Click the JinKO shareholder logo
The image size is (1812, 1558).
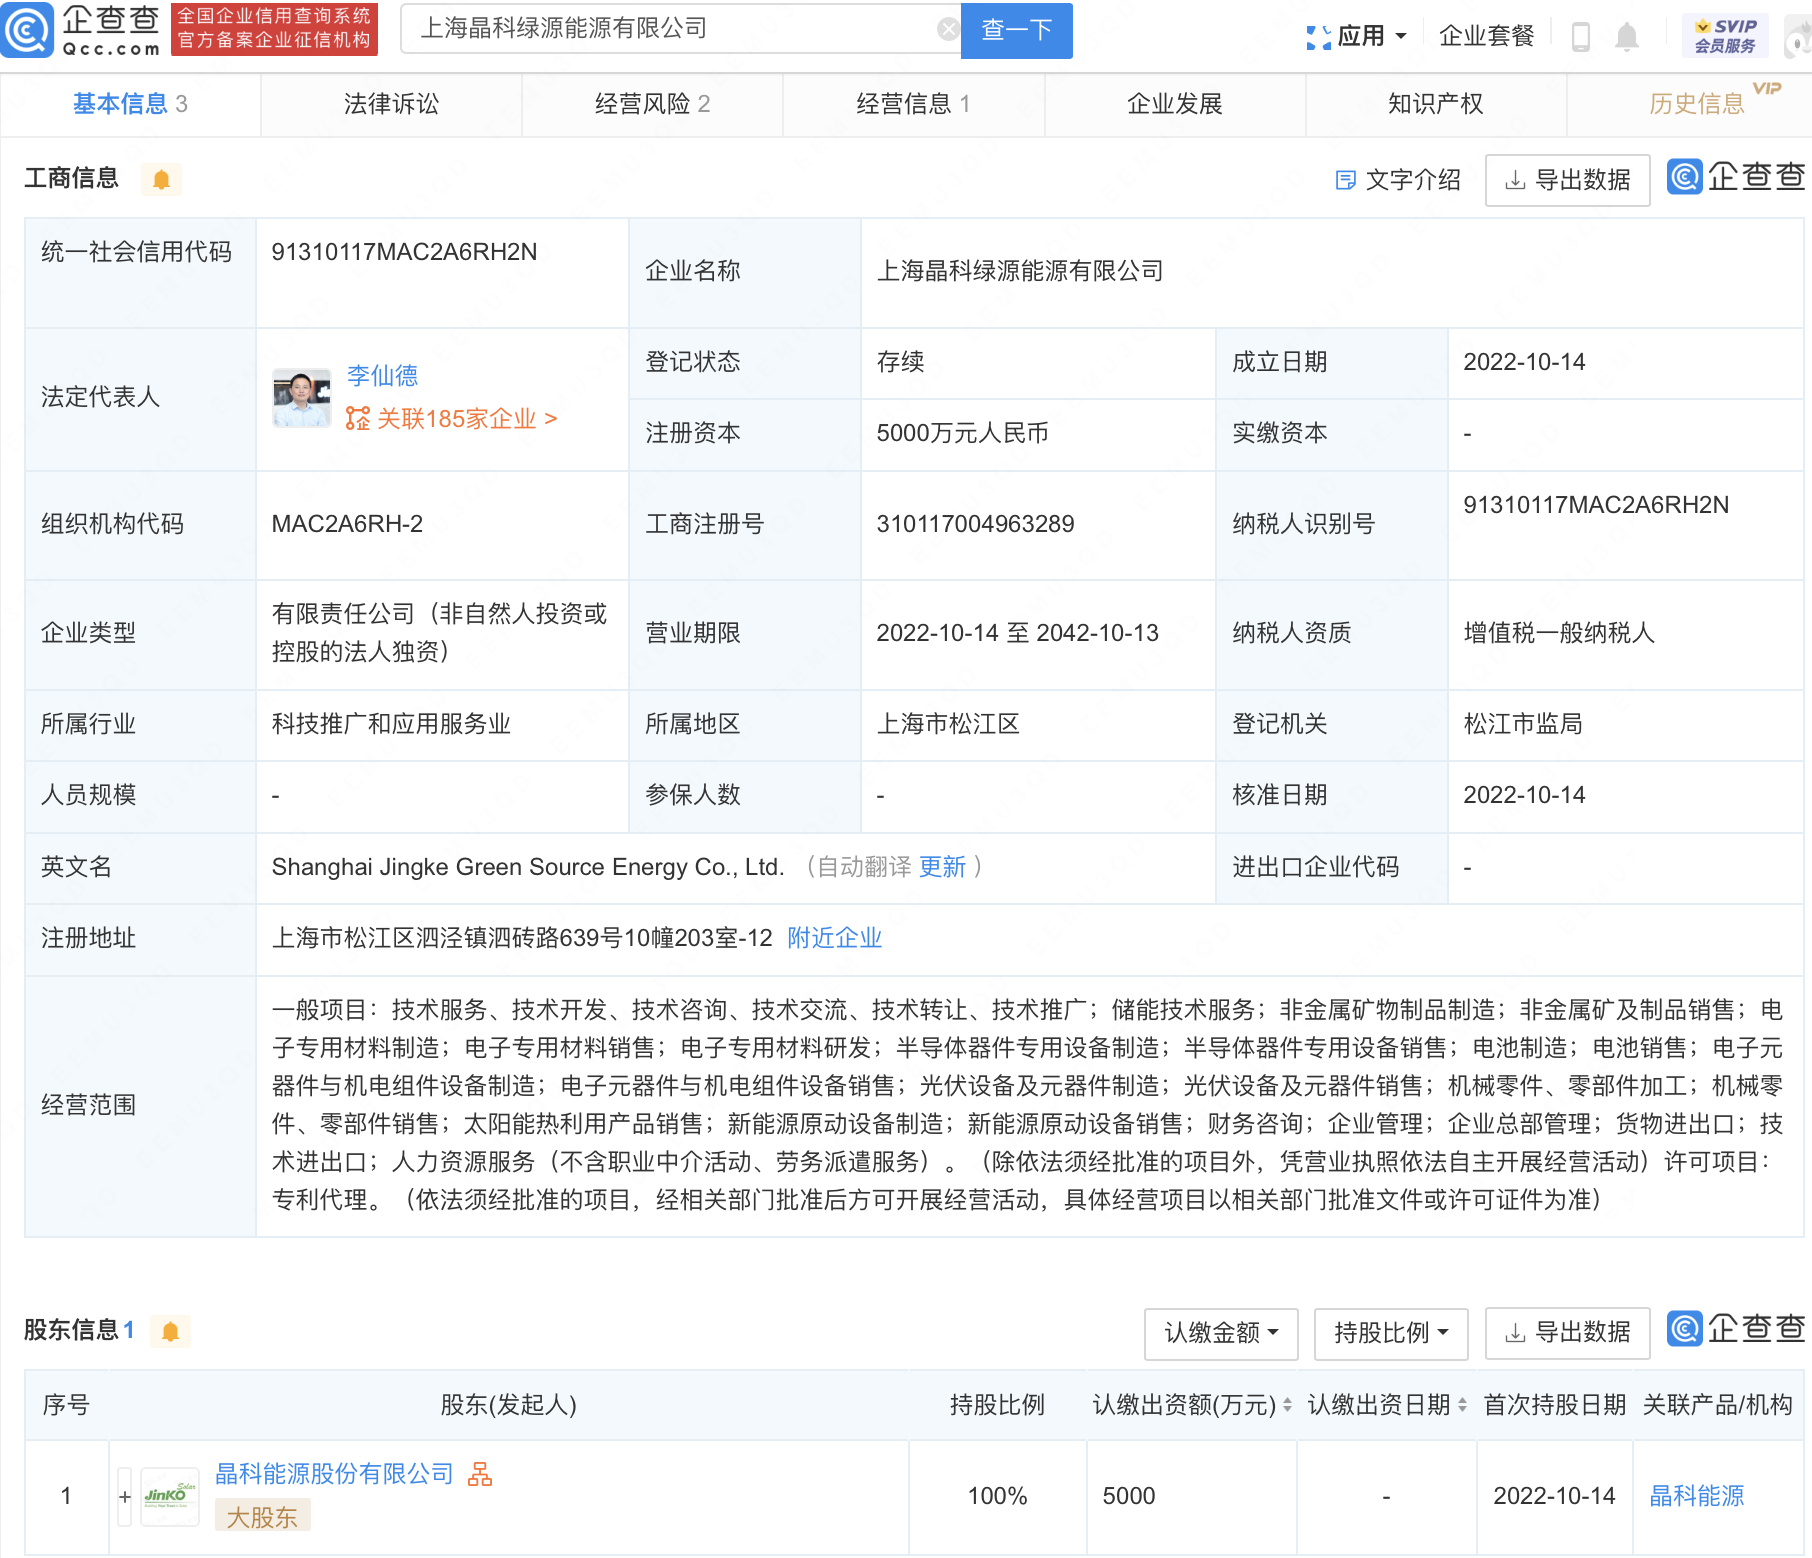pos(170,1496)
